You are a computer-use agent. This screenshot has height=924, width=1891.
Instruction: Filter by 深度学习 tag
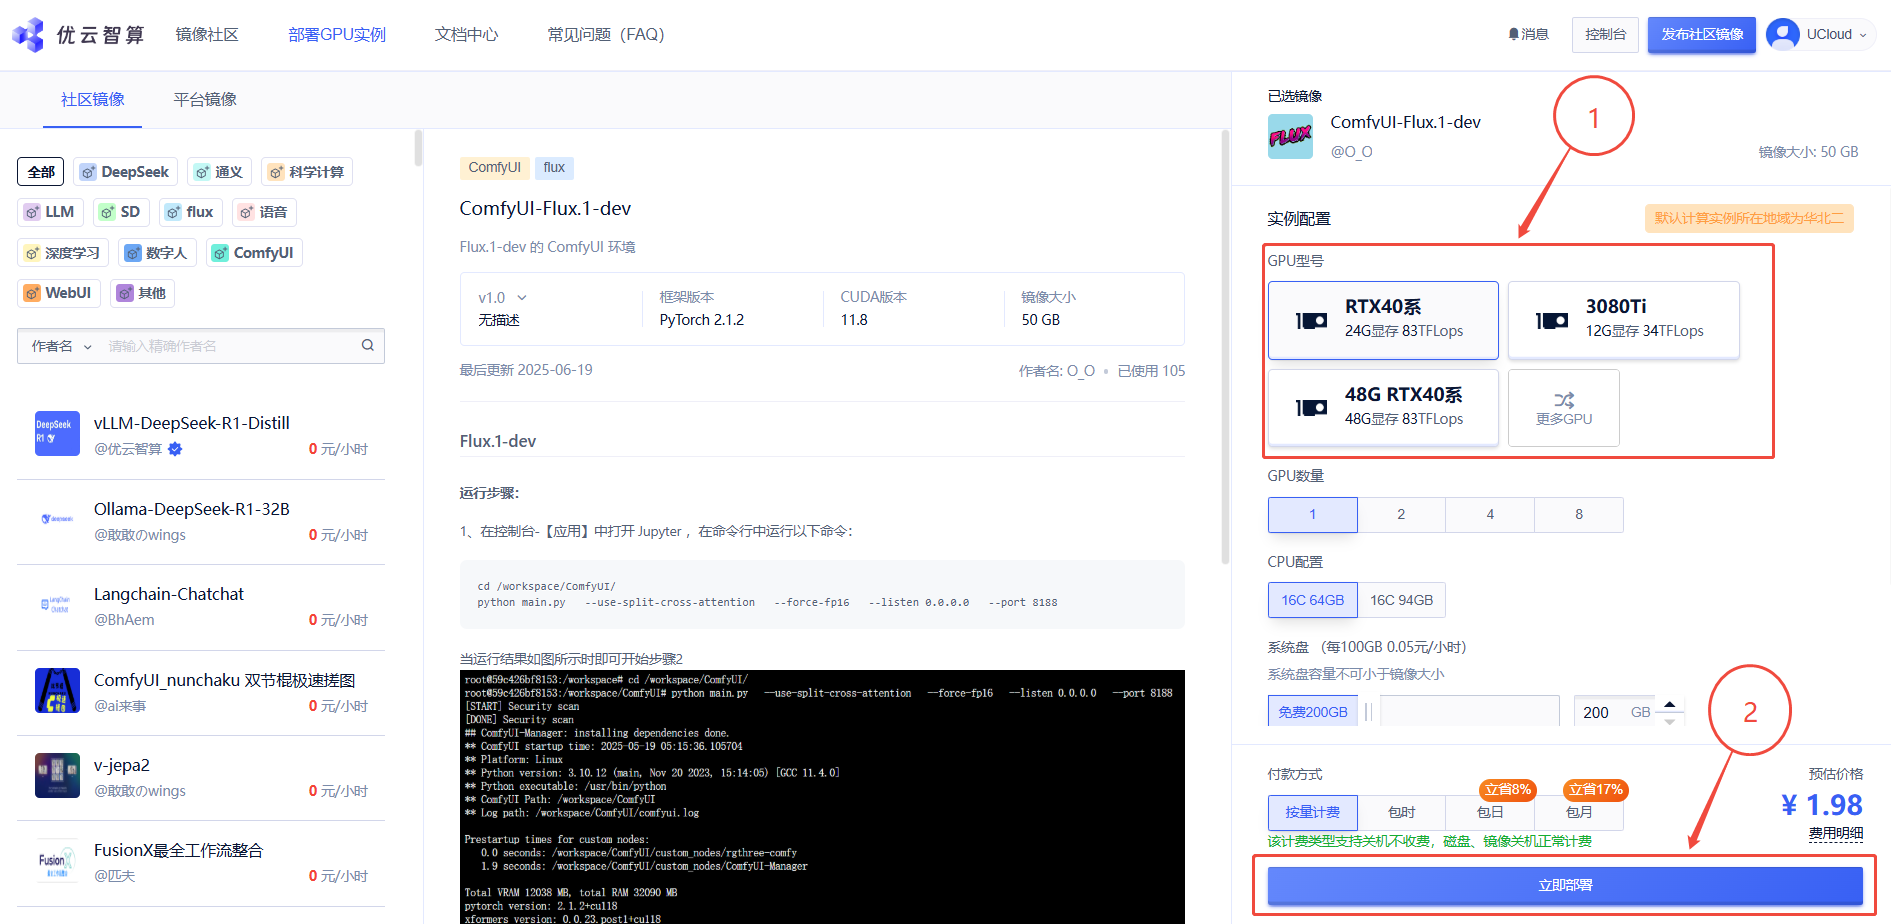tap(63, 252)
